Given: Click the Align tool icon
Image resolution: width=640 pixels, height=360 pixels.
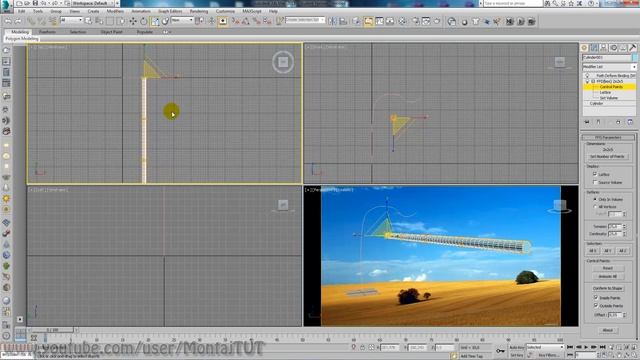Looking at the screenshot, I should coord(343,21).
